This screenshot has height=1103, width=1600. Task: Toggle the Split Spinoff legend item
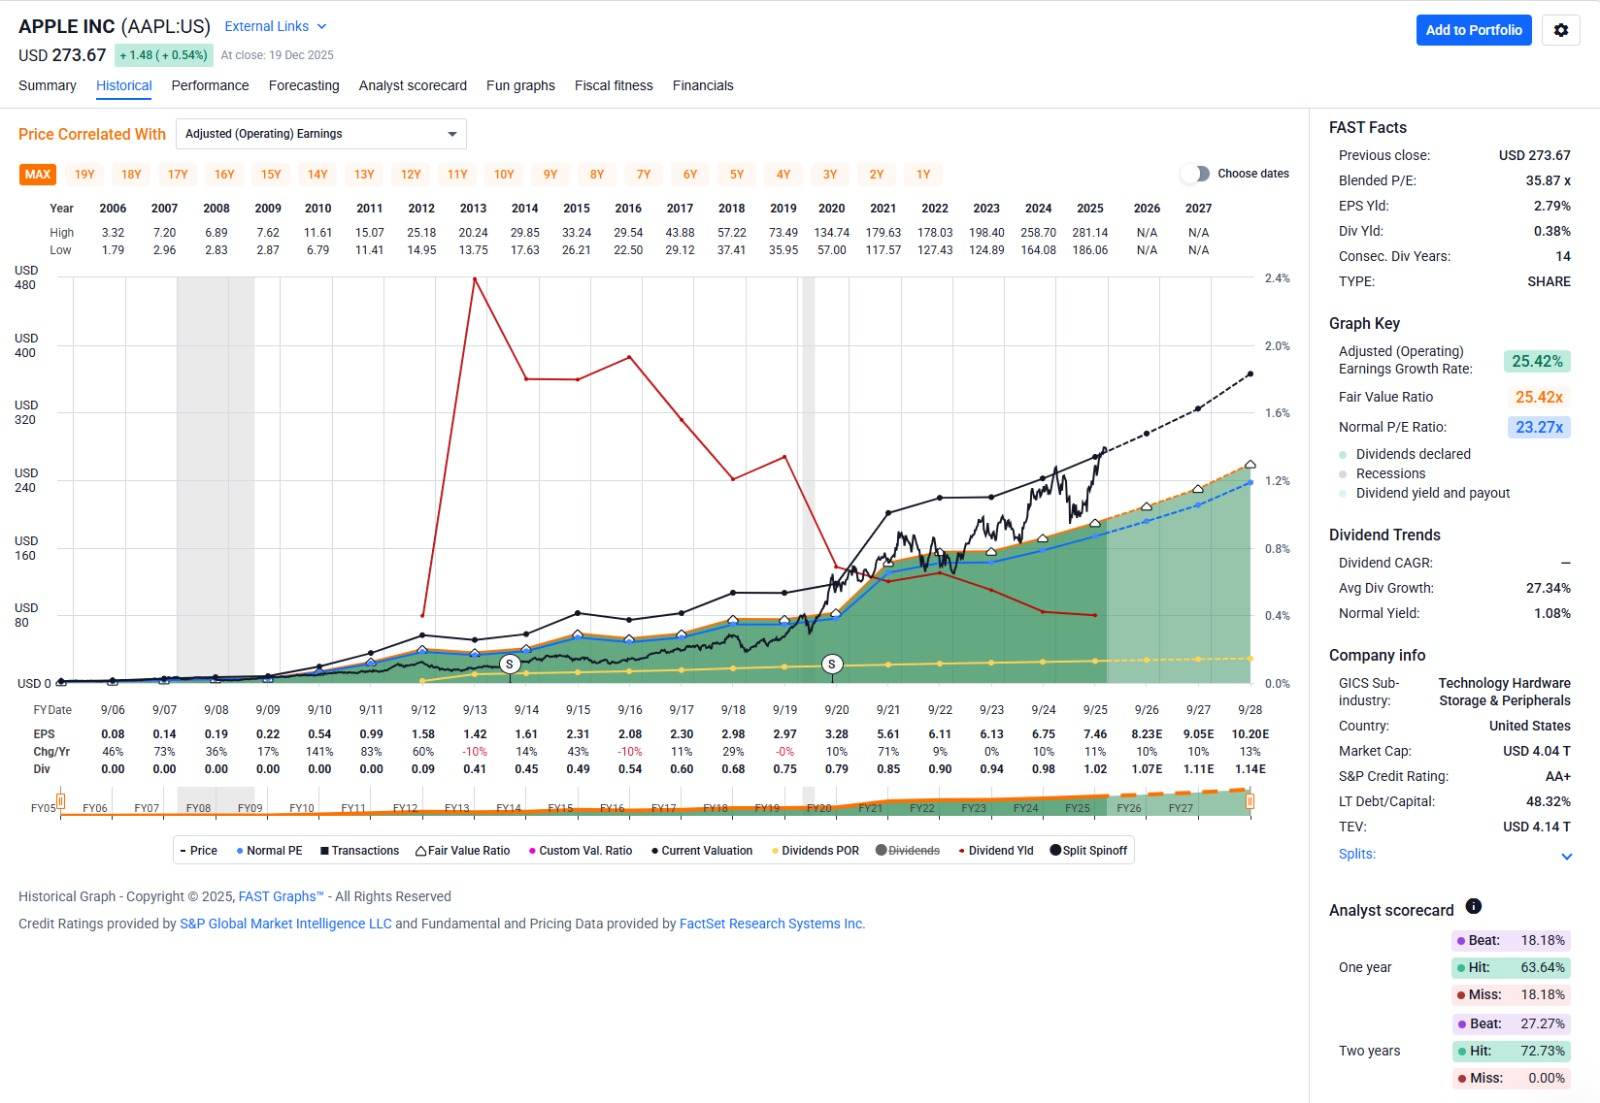click(x=1088, y=851)
